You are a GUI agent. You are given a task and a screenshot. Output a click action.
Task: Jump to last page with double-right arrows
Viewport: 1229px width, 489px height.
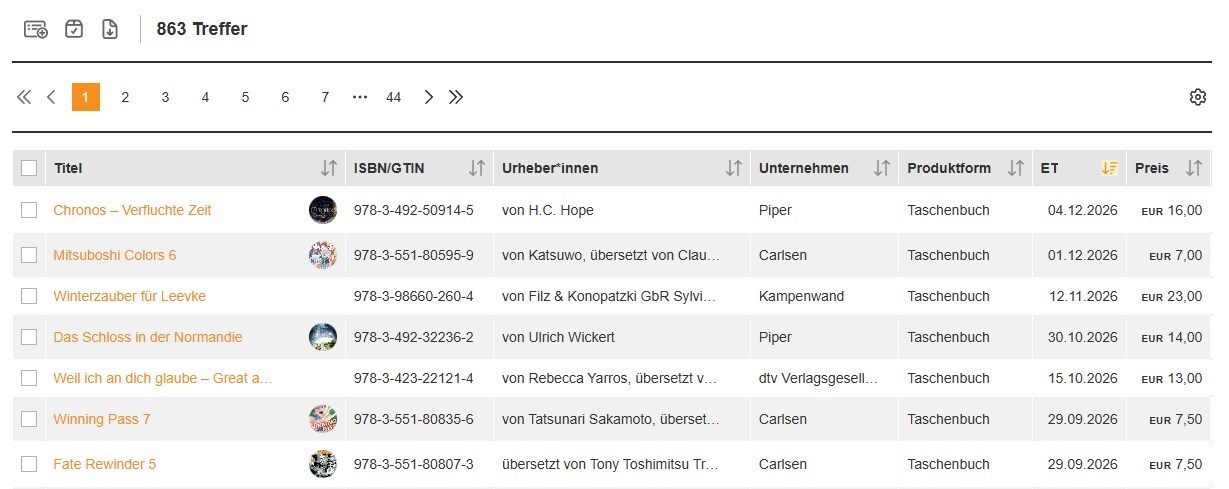tap(456, 97)
